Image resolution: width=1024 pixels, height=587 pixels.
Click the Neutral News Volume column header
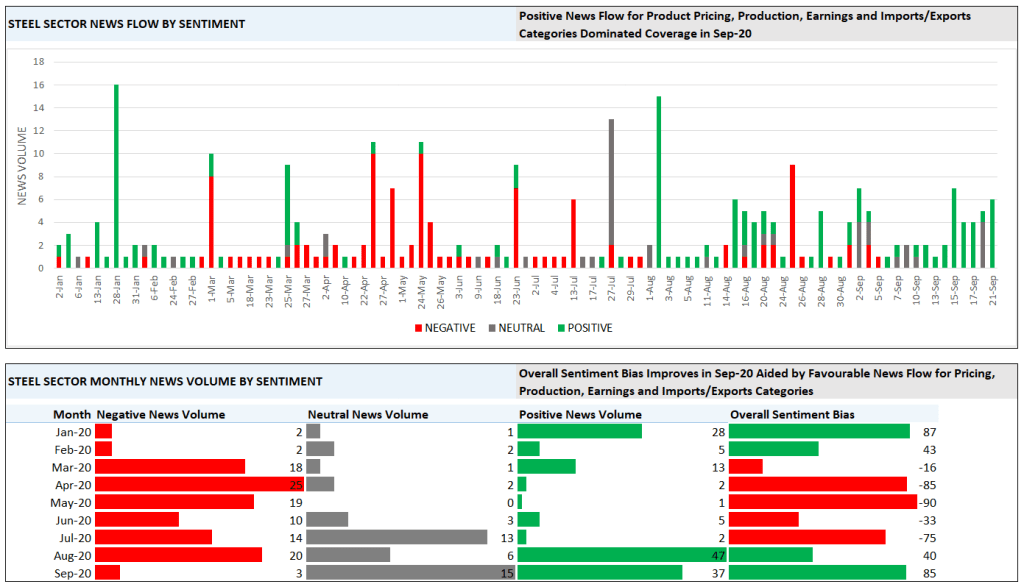[367, 414]
